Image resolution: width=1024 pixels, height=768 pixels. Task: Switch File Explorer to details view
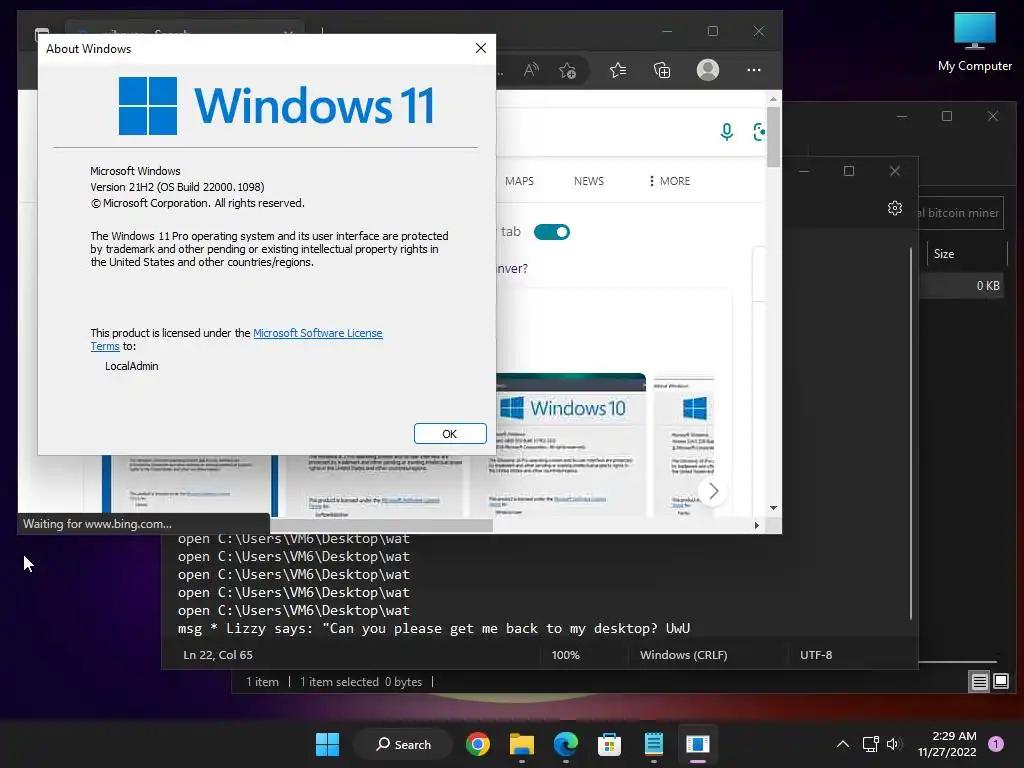point(979,682)
